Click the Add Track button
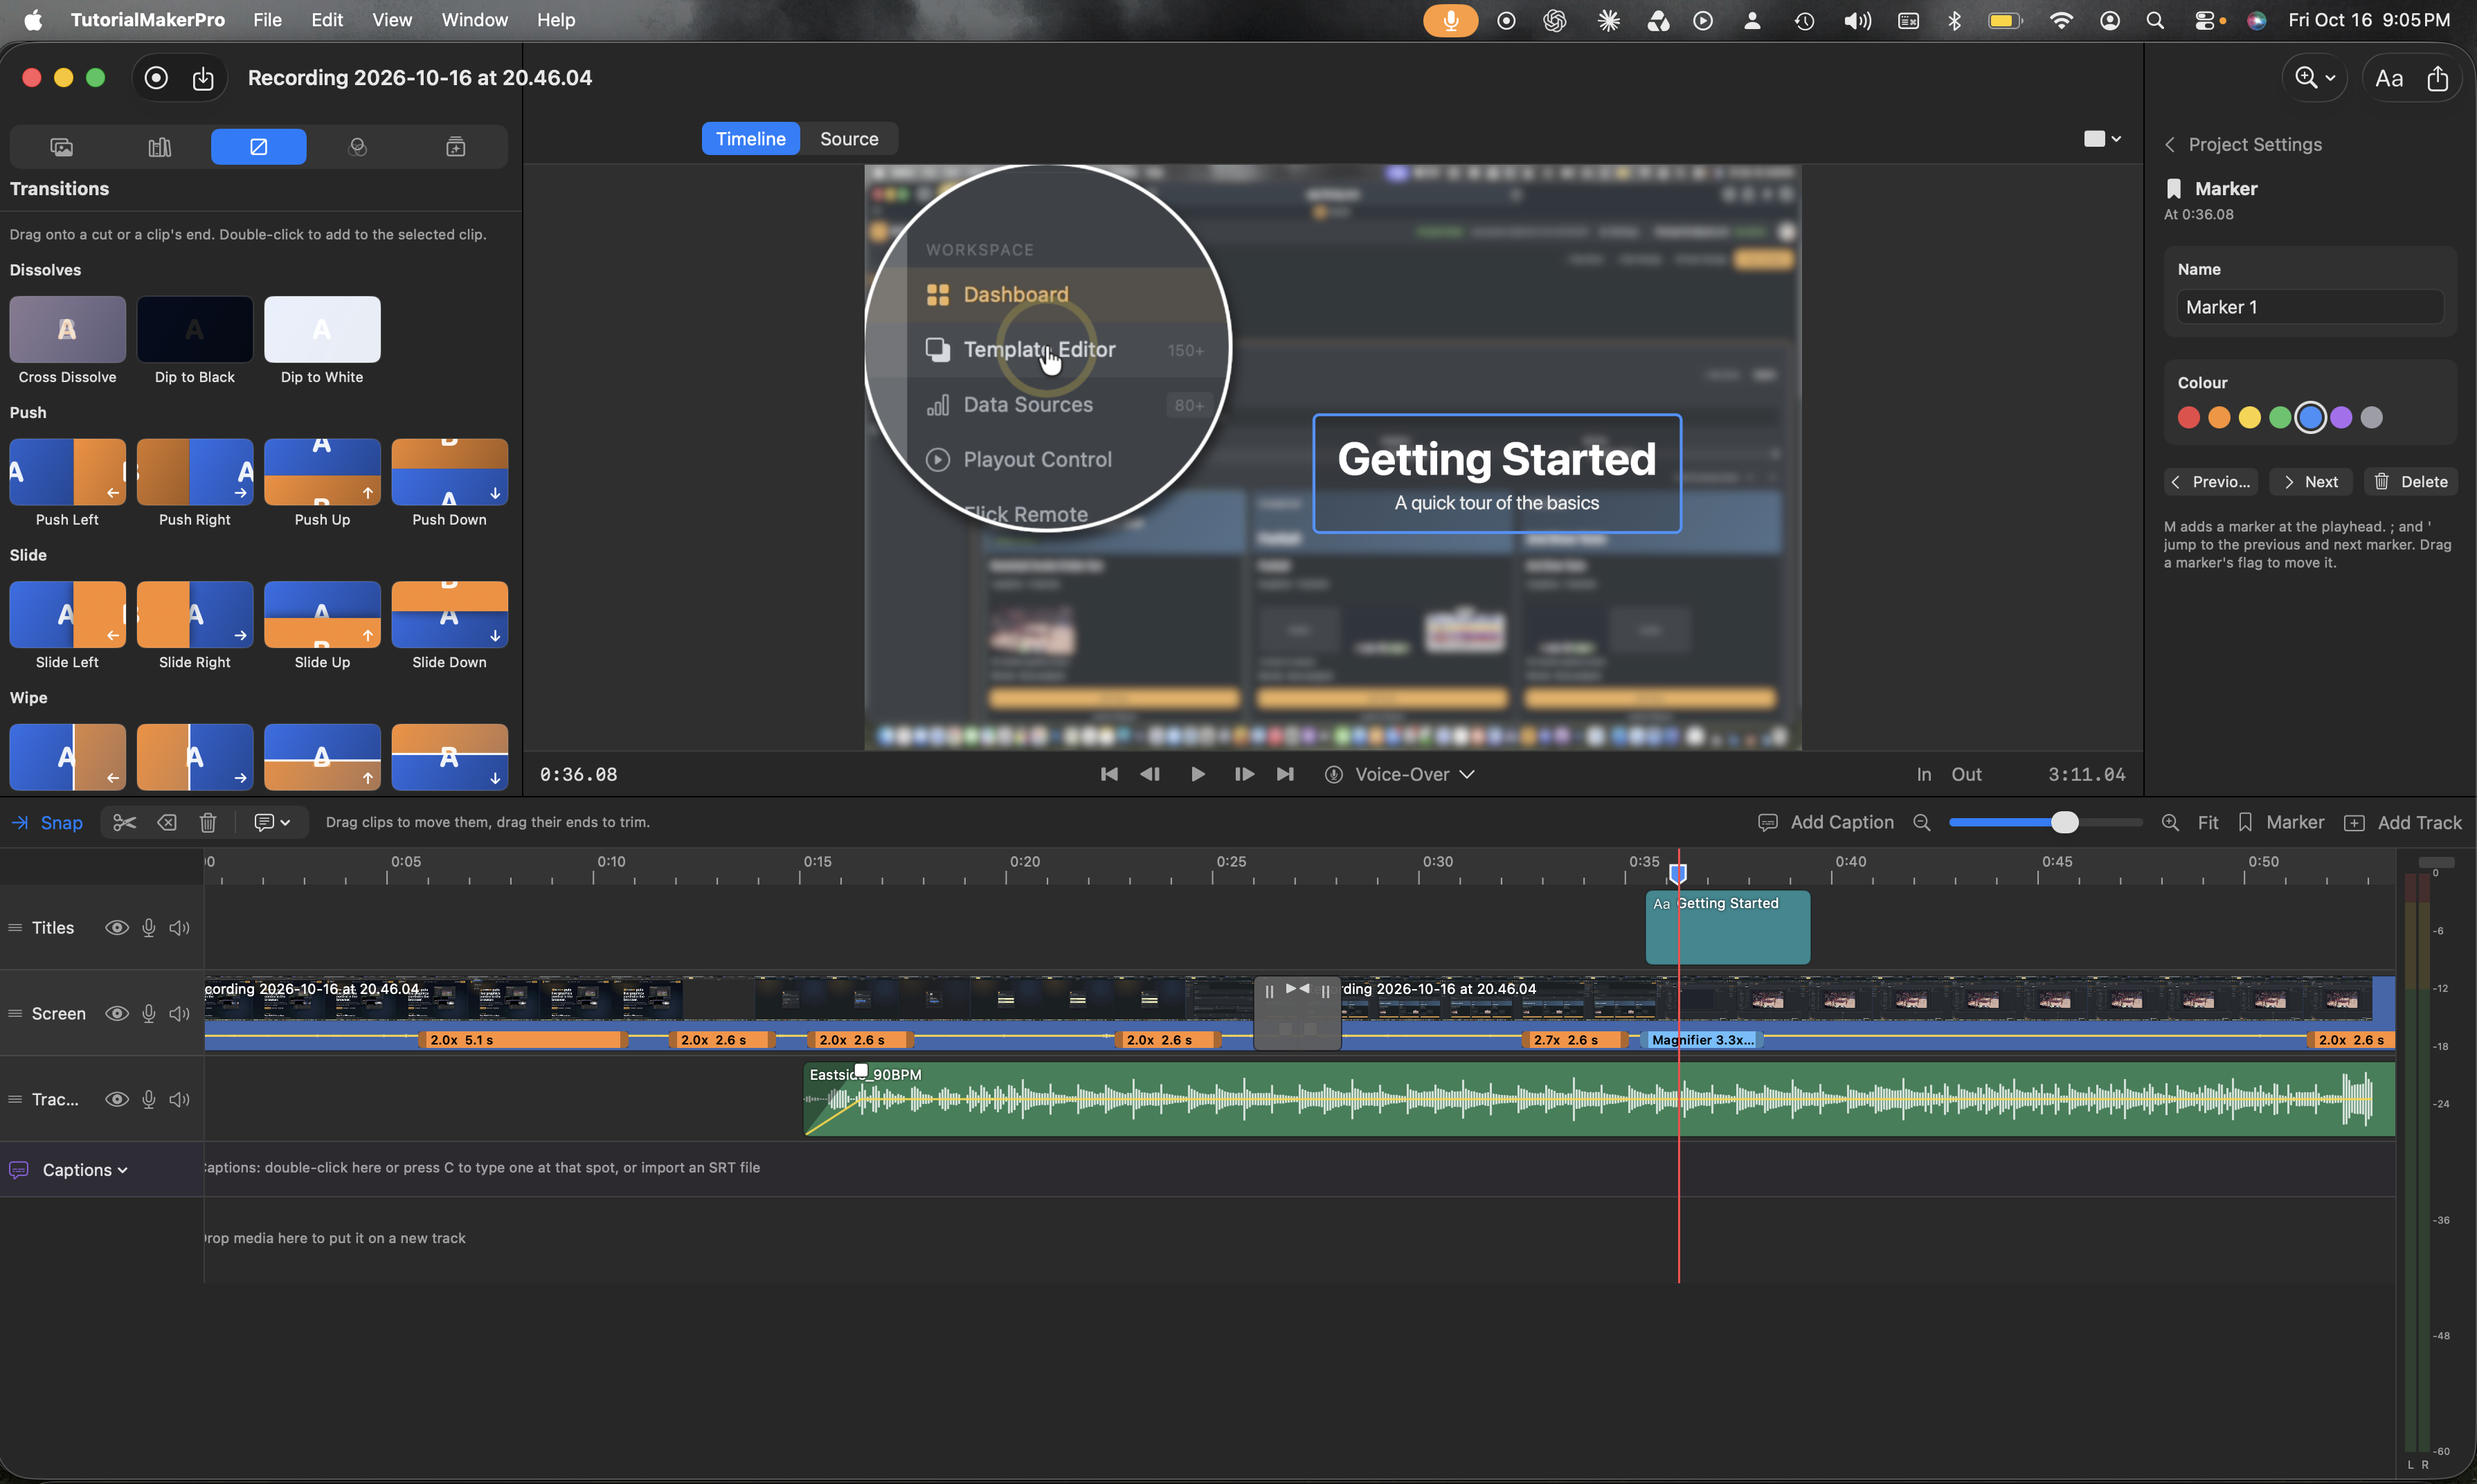 (2402, 822)
